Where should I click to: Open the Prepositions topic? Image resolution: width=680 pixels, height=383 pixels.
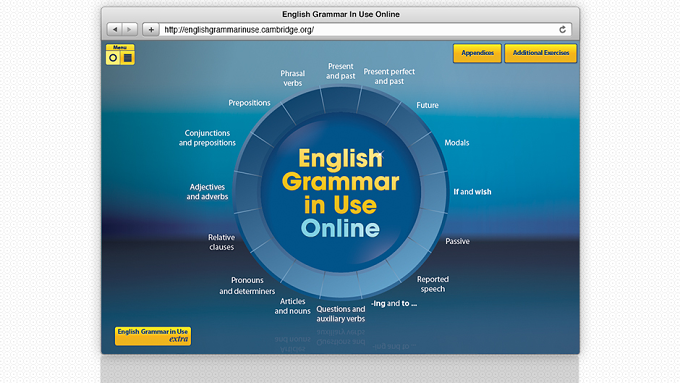(x=249, y=103)
